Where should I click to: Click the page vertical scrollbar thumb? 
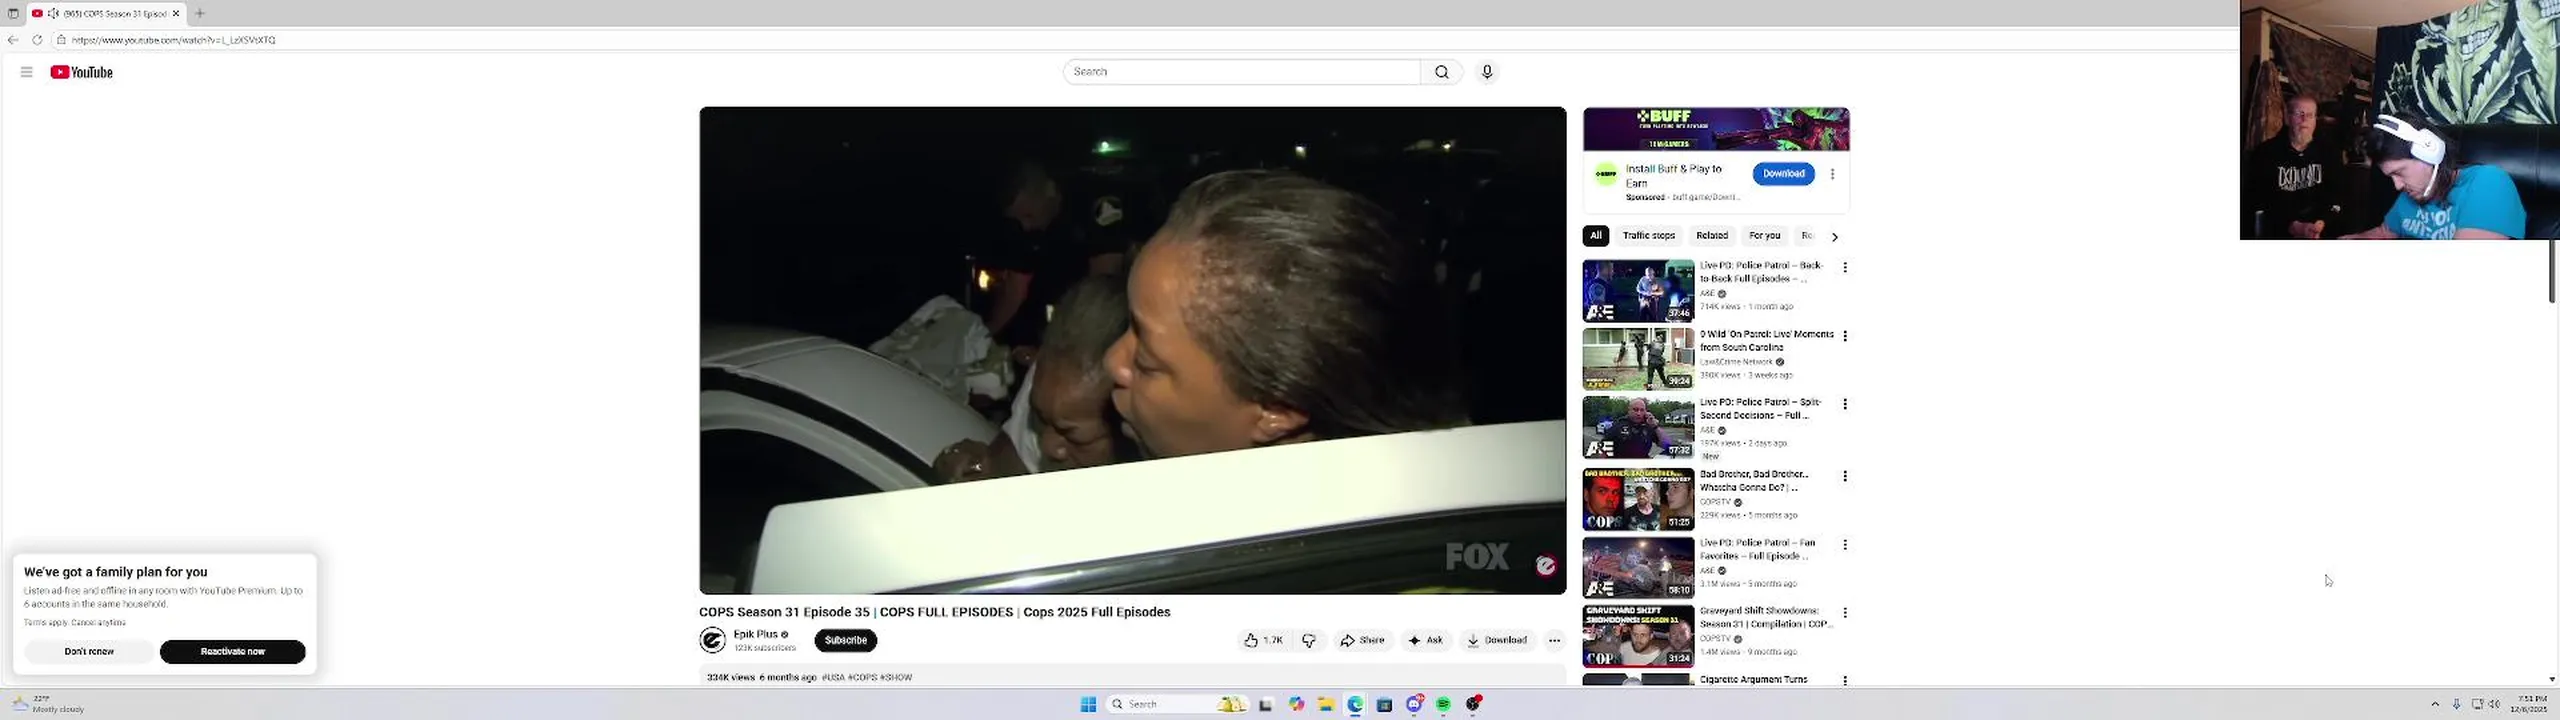(2553, 271)
